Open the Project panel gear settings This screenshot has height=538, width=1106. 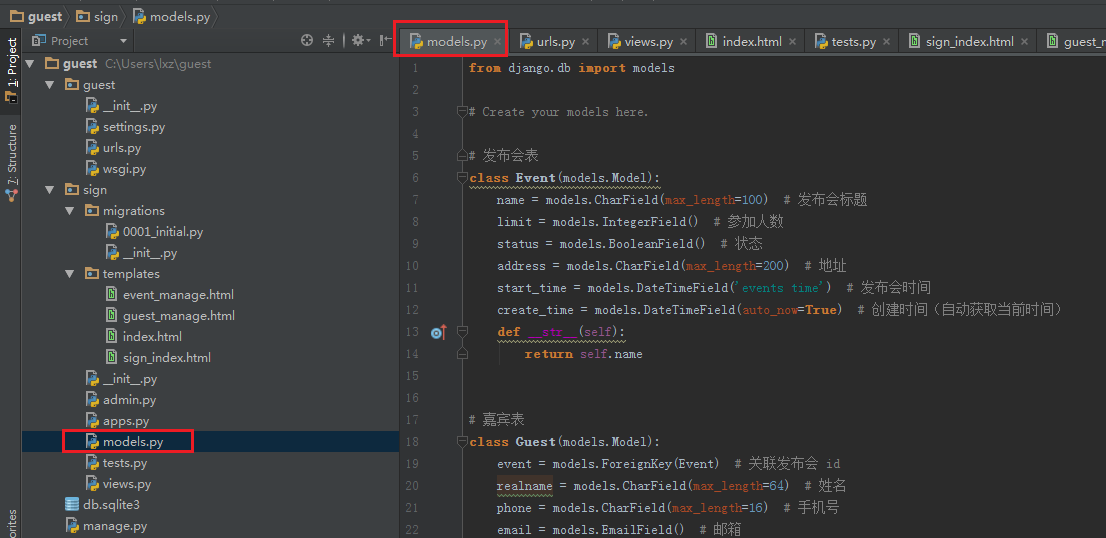point(360,41)
